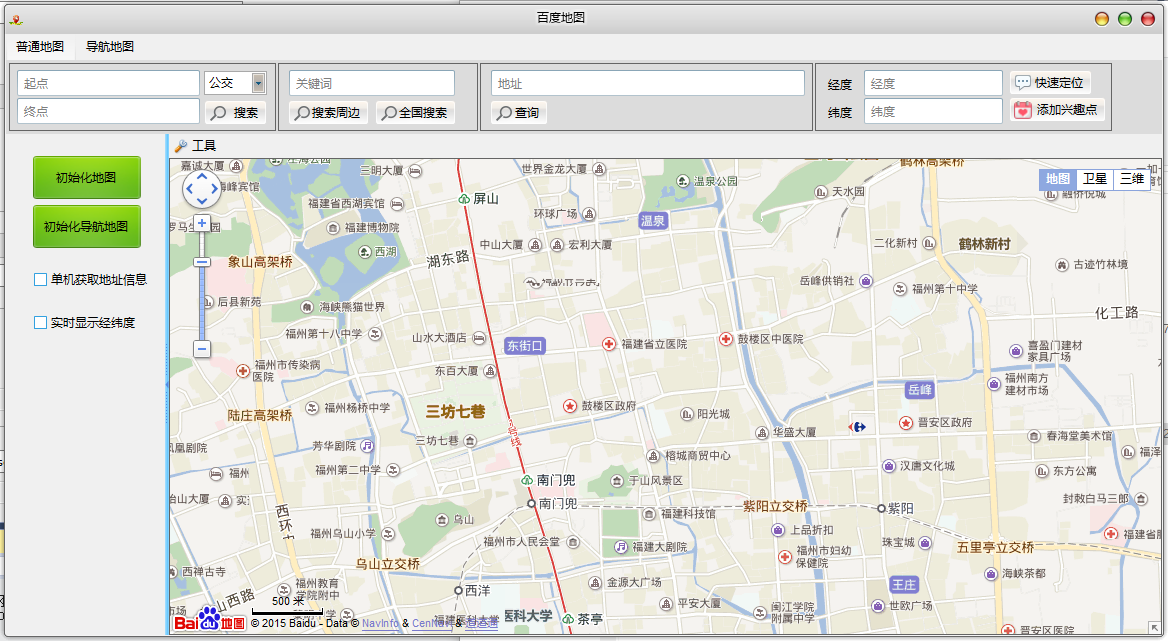1168x641 pixels.
Task: Click the 福建省立医院 hospital icon
Action: click(x=609, y=344)
